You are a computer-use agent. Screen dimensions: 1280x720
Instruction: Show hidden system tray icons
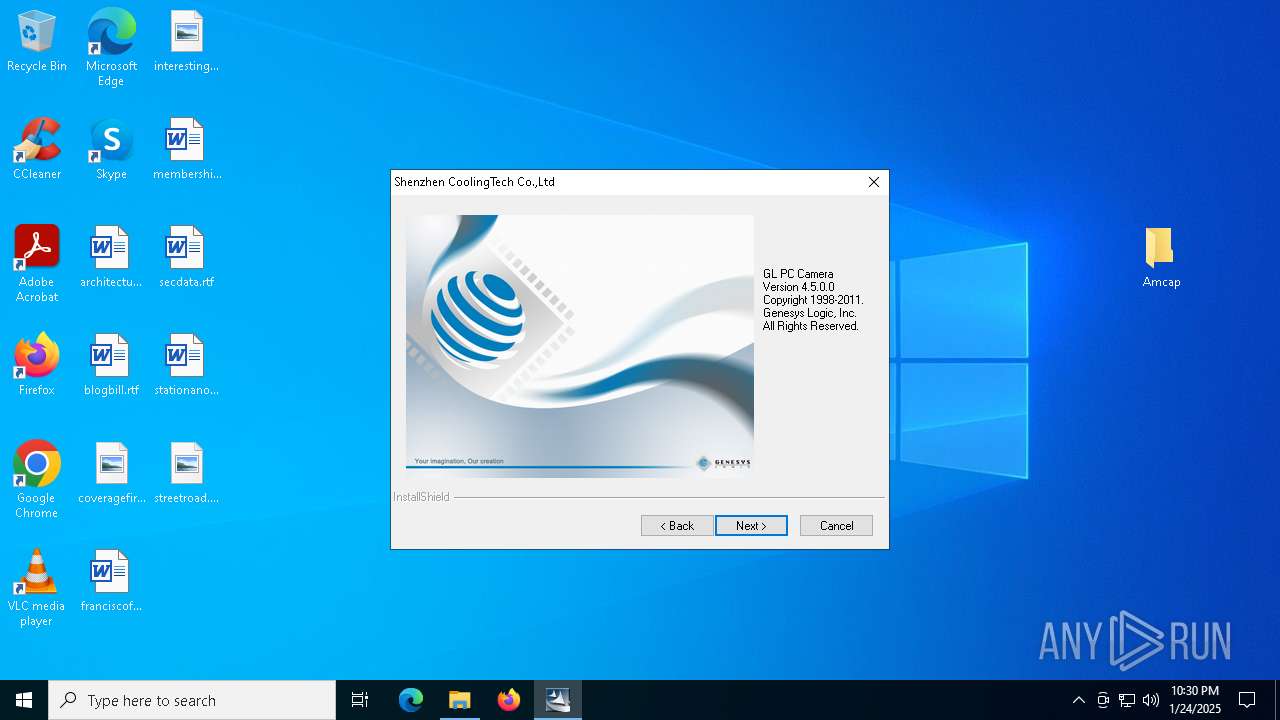click(x=1078, y=700)
